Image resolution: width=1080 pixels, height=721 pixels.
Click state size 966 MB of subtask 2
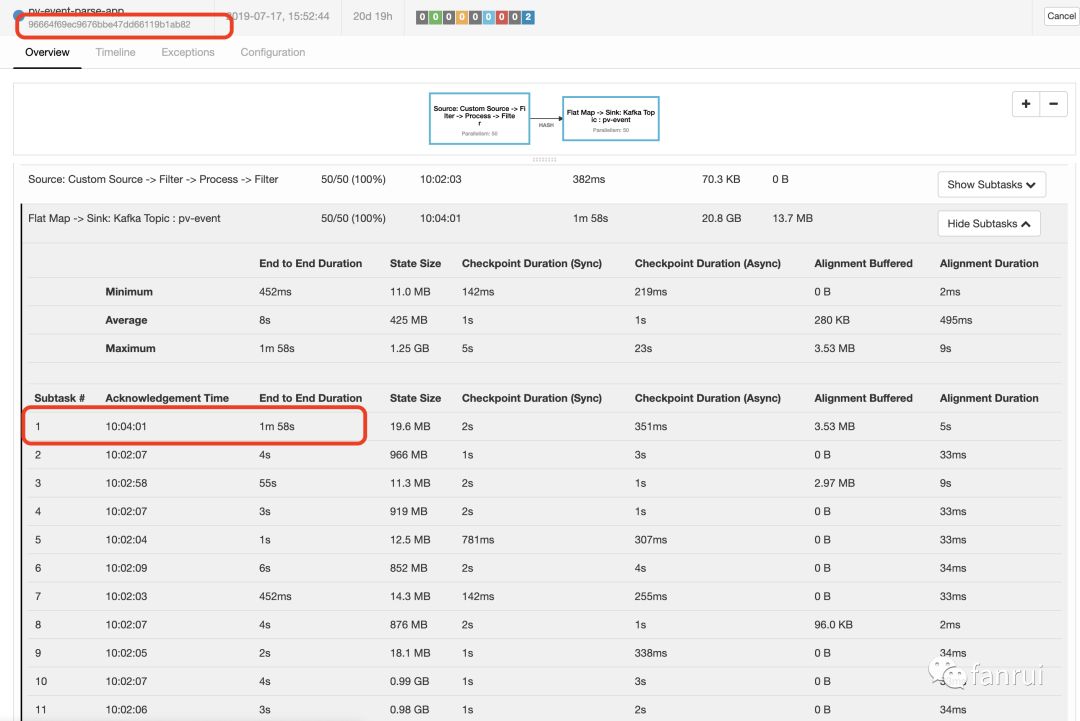pyautogui.click(x=408, y=455)
